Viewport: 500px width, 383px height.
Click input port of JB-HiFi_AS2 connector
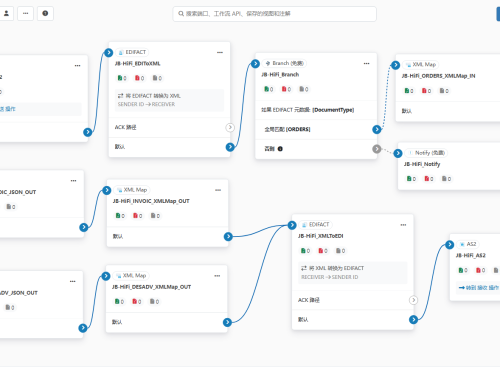(450, 245)
